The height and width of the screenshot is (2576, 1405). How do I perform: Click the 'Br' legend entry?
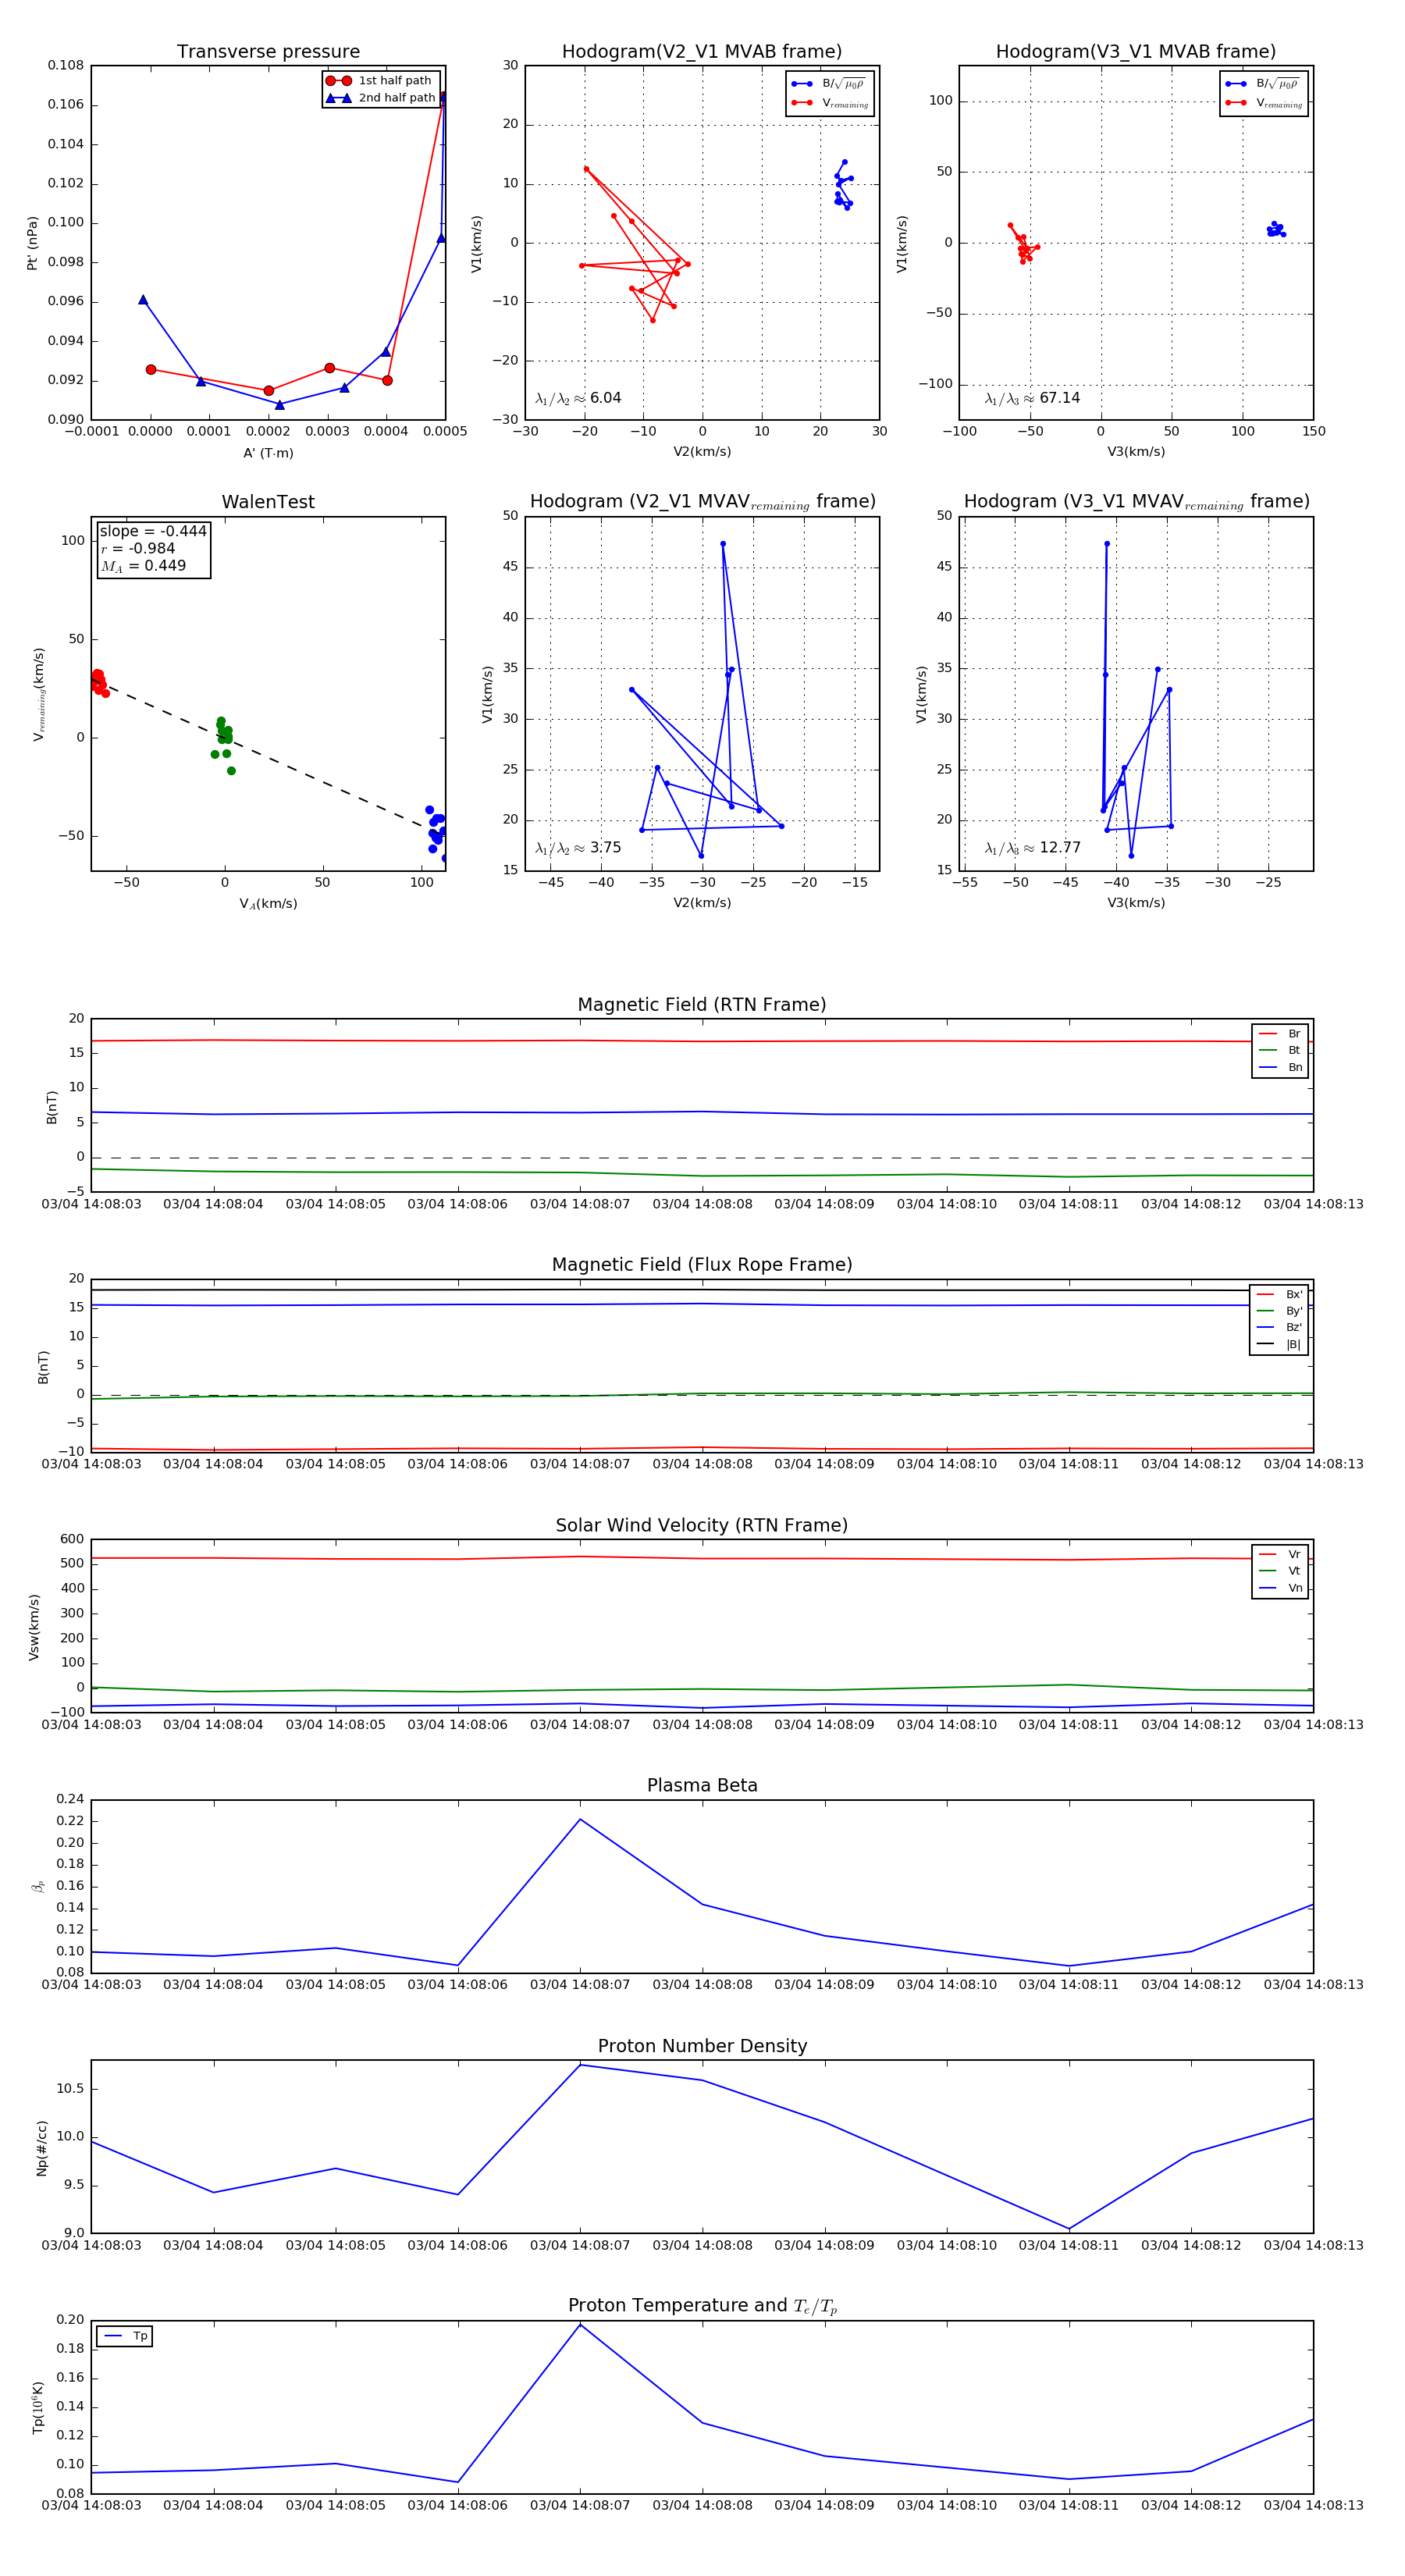[x=1280, y=1034]
